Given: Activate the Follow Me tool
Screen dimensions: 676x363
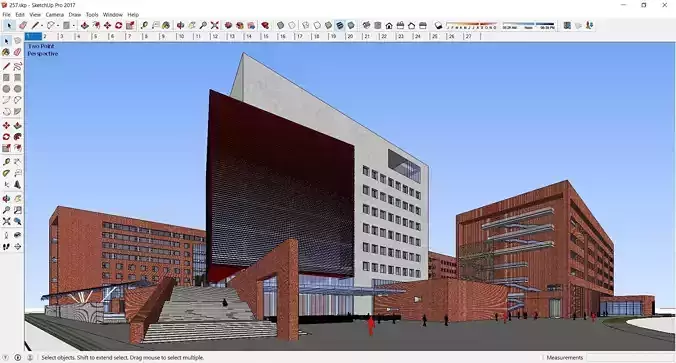Looking at the screenshot, I should [18, 137].
